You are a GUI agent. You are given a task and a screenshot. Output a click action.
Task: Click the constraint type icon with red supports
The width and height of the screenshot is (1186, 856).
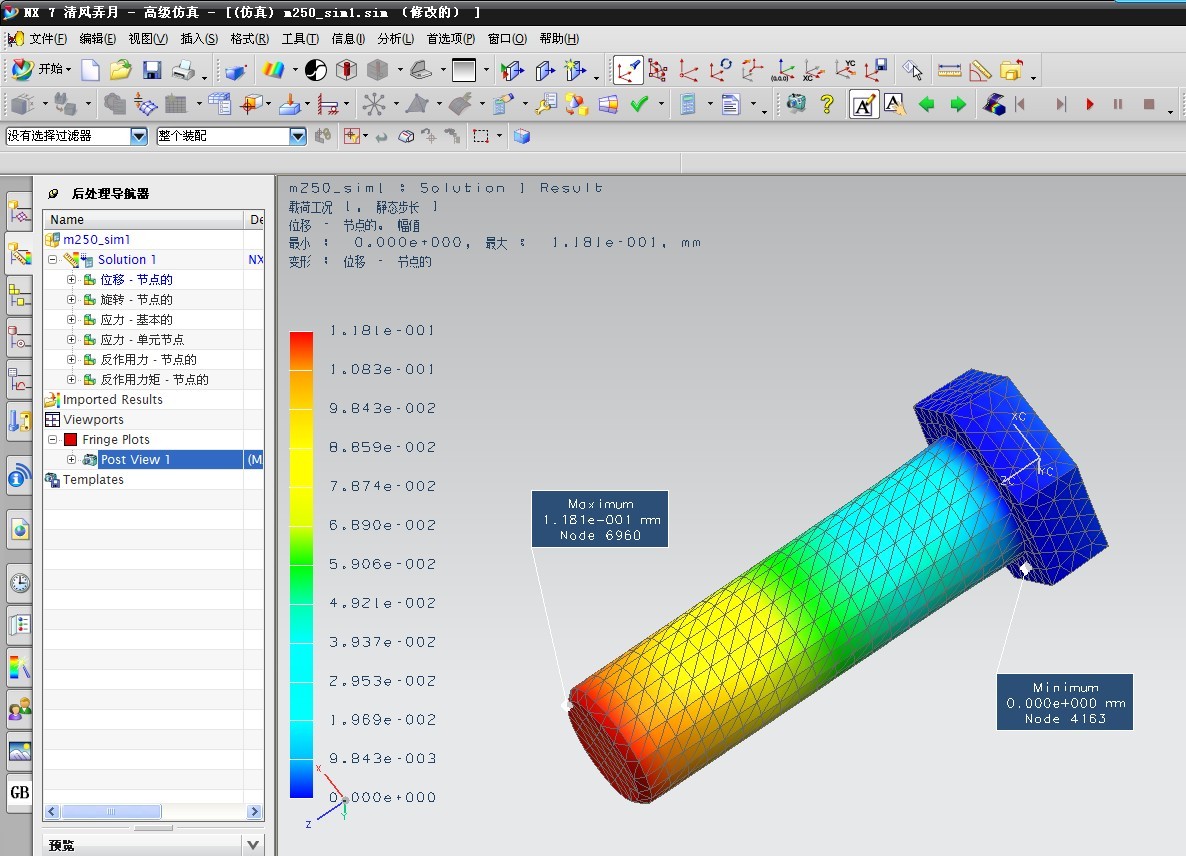(x=328, y=104)
